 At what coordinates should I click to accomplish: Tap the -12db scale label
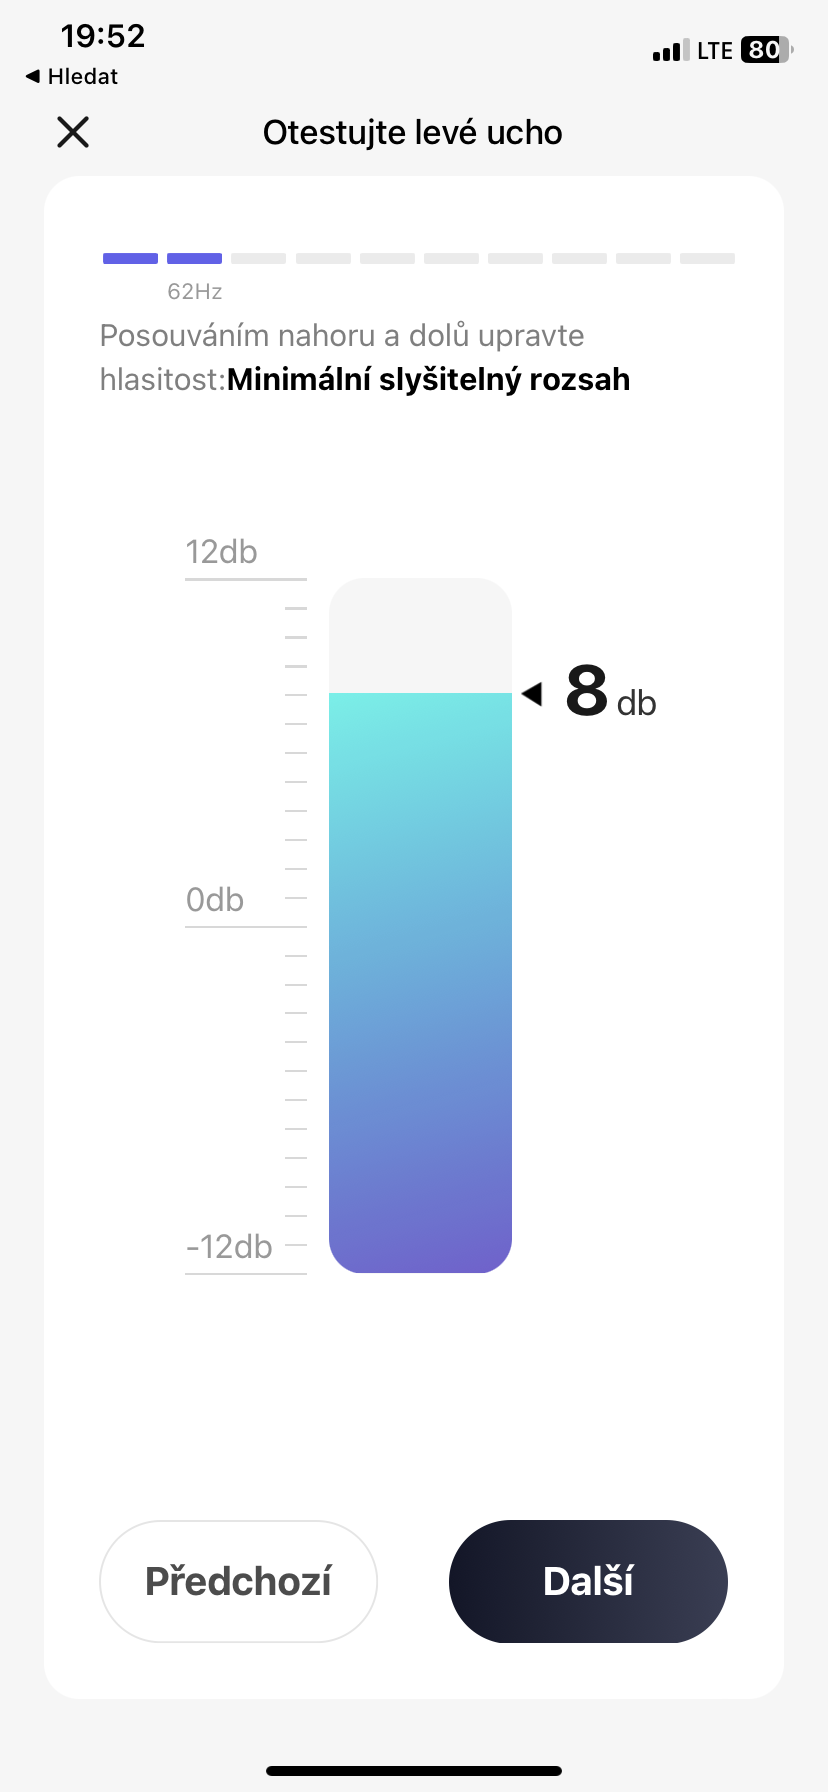(229, 1247)
